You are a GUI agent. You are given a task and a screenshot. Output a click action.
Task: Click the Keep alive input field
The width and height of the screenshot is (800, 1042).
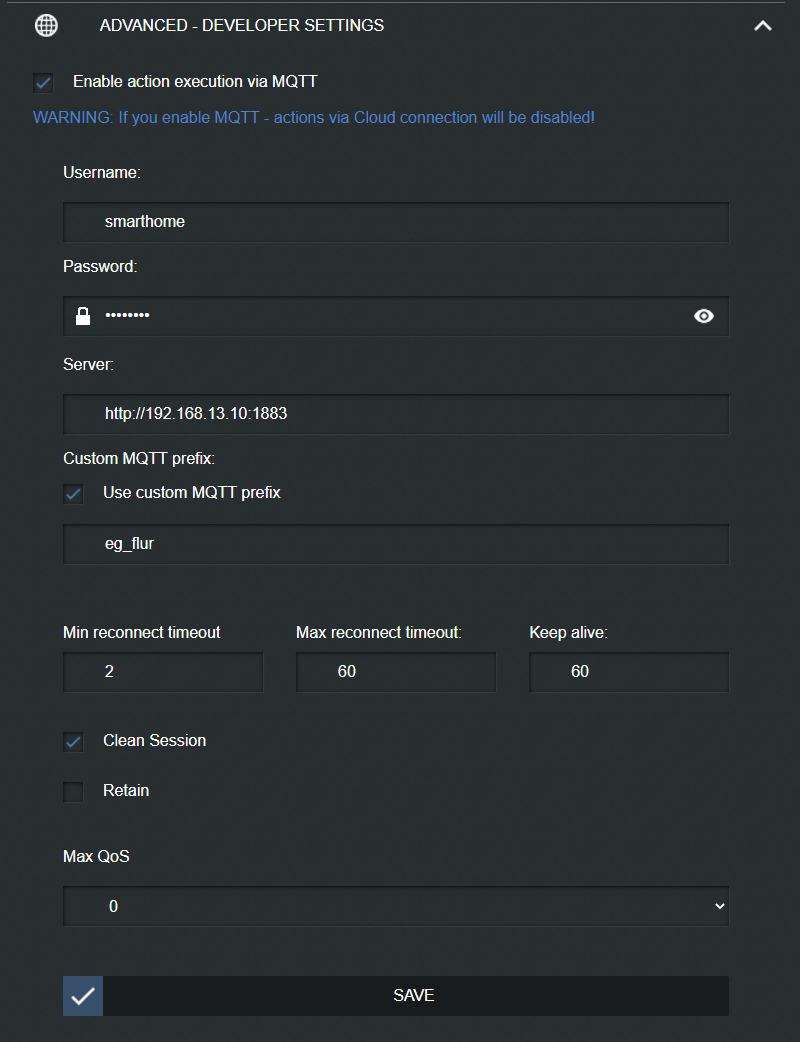629,672
